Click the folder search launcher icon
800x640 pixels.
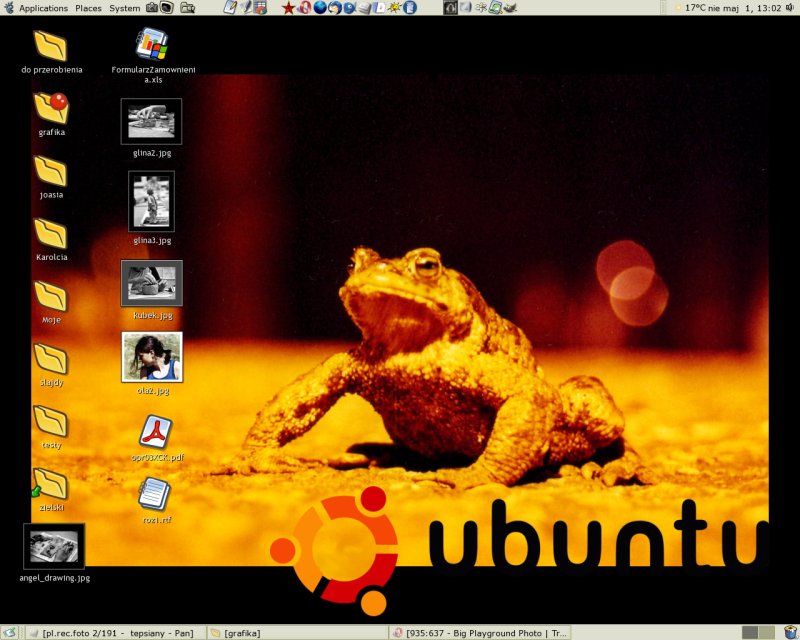point(187,8)
